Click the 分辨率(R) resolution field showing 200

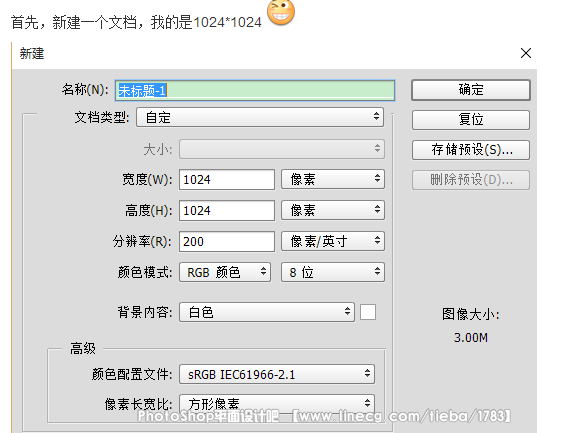pos(227,242)
